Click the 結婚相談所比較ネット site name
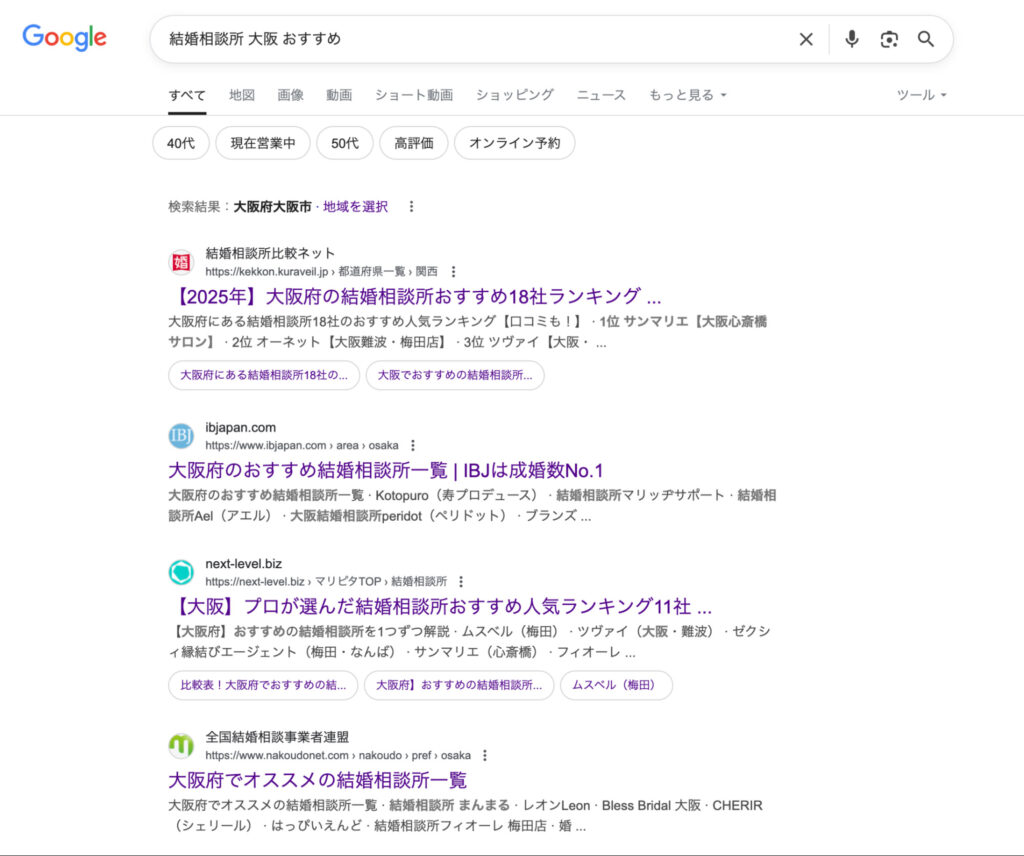 (x=270, y=253)
